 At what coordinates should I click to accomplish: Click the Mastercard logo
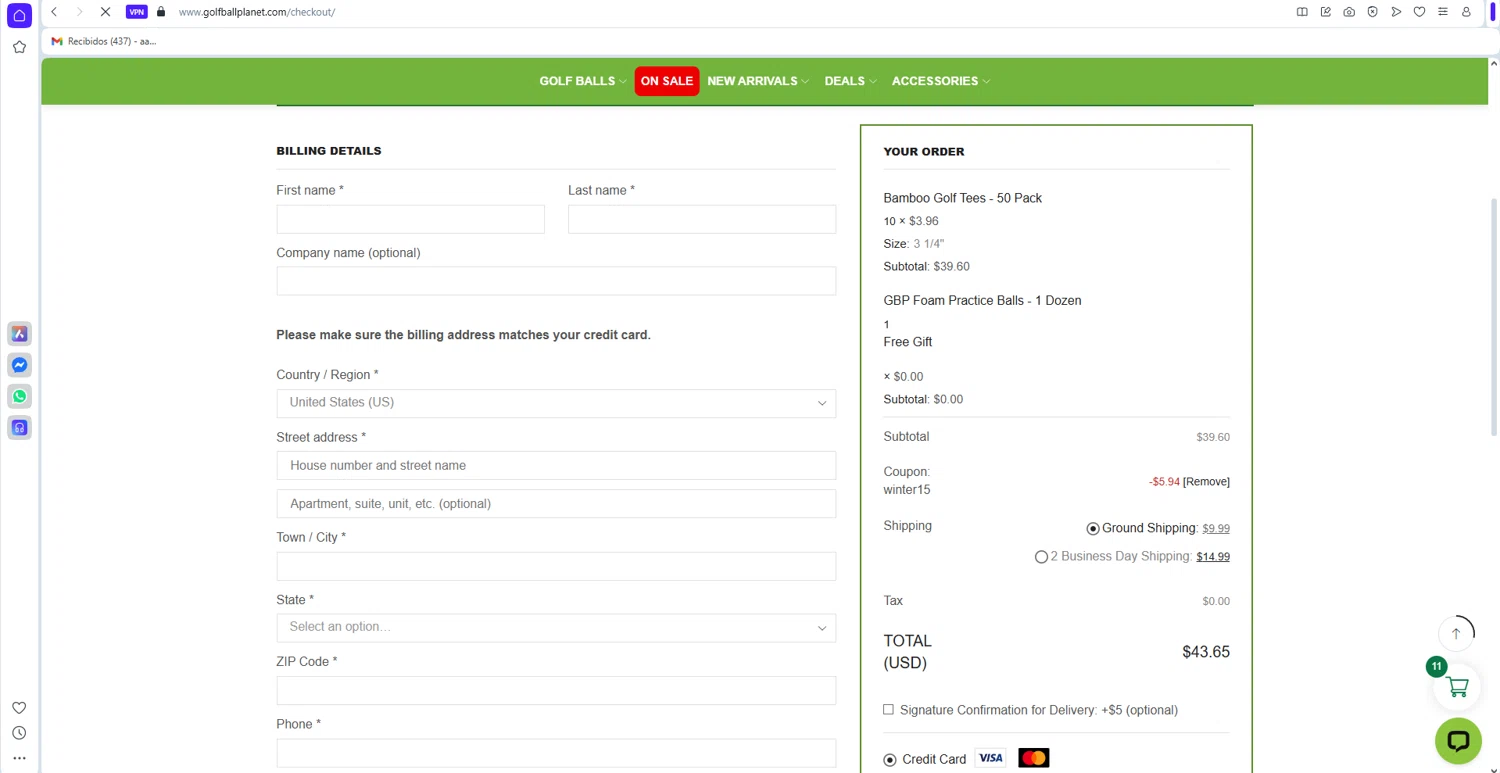pos(1034,758)
